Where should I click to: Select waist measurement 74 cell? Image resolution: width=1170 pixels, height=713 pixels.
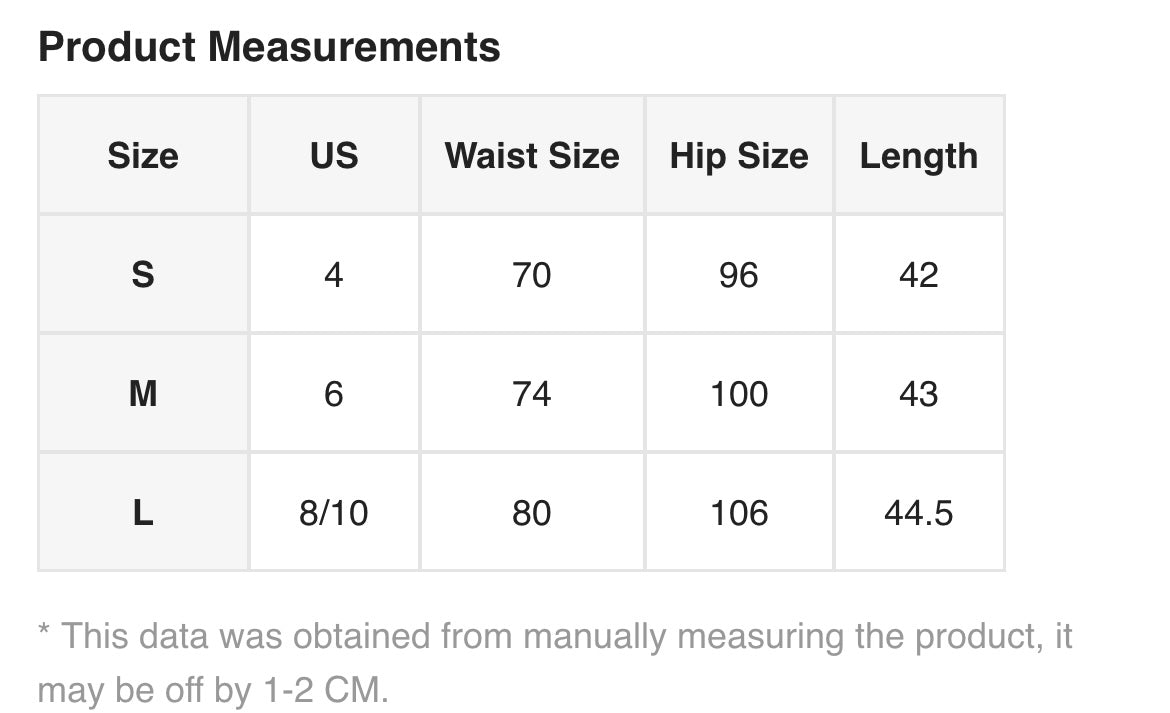pyautogui.click(x=532, y=394)
